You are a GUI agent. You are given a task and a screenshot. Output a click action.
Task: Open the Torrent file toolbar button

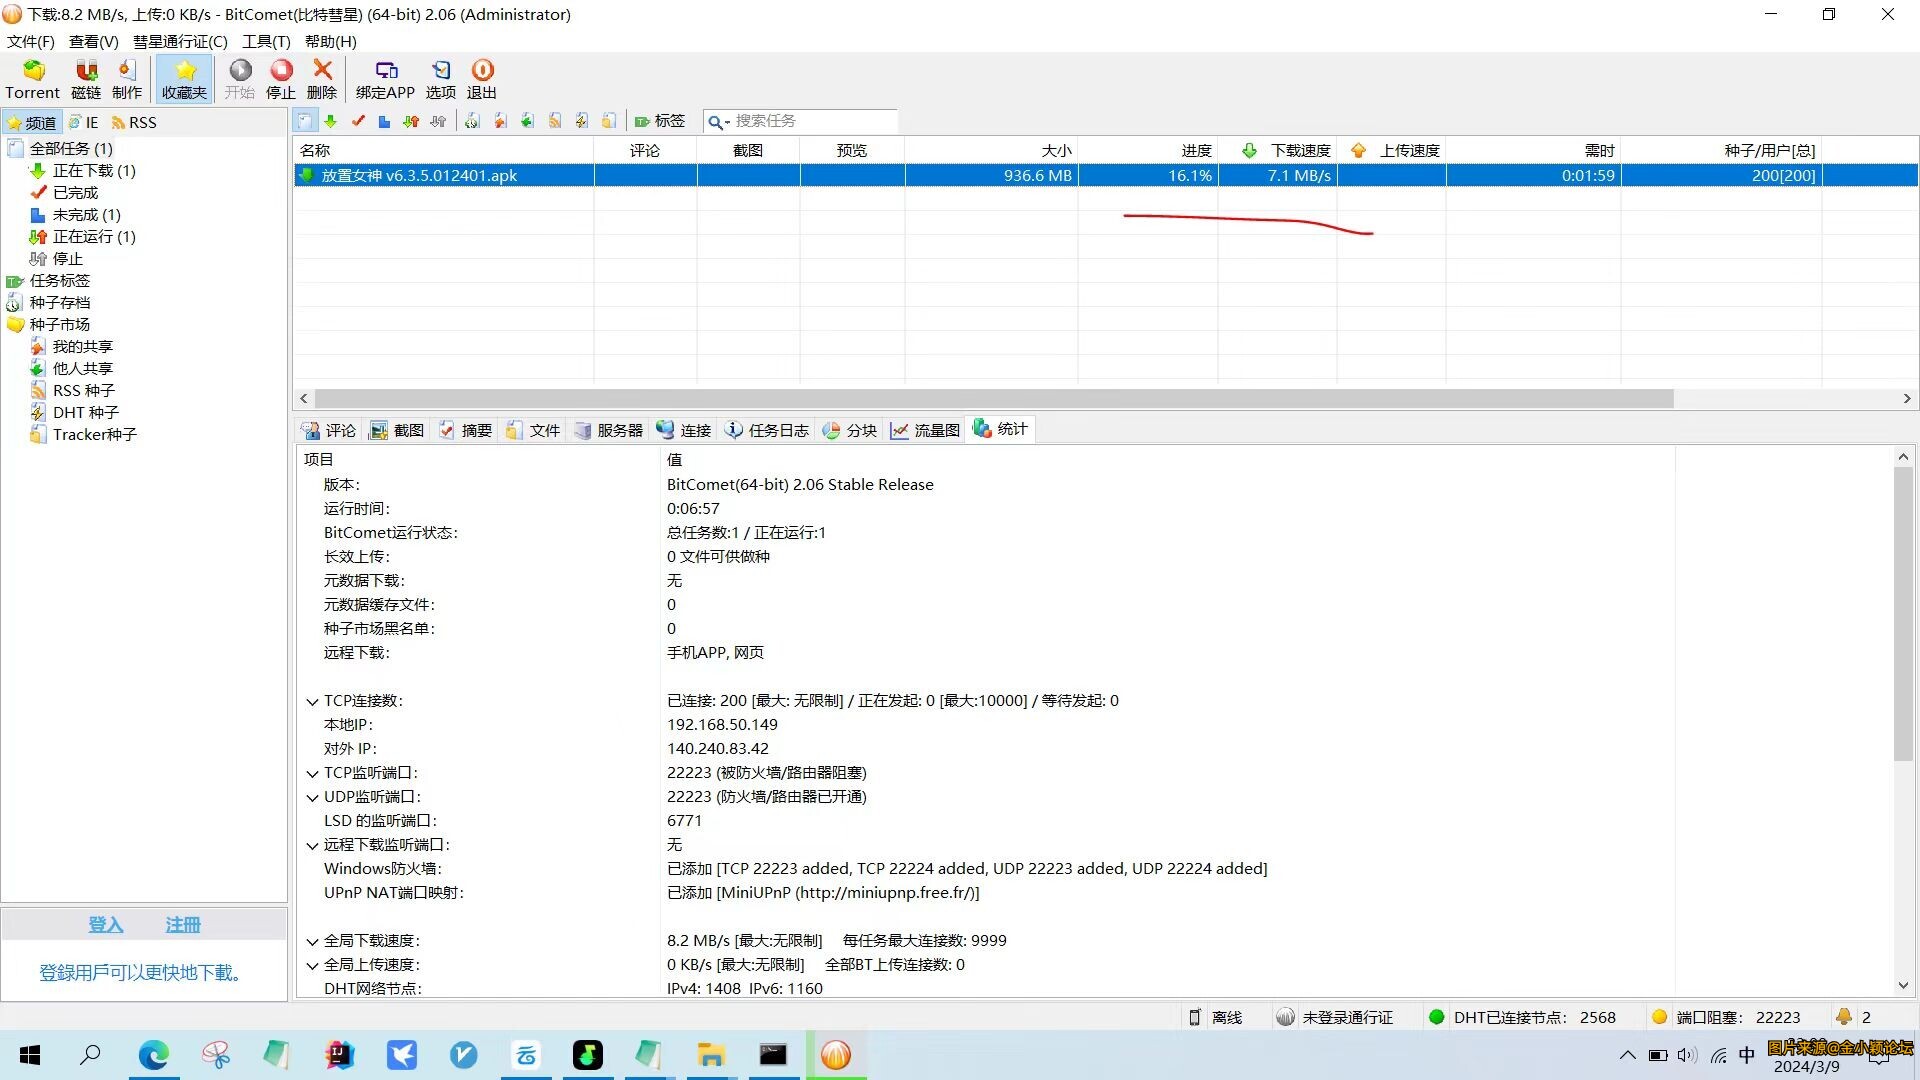[x=32, y=79]
